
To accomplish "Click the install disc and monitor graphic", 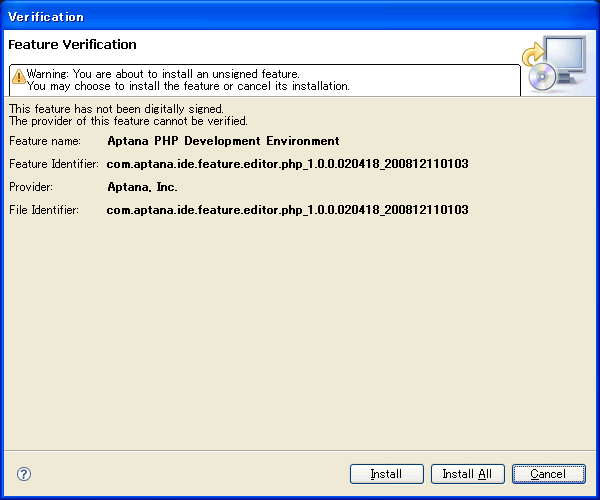I will (x=554, y=63).
